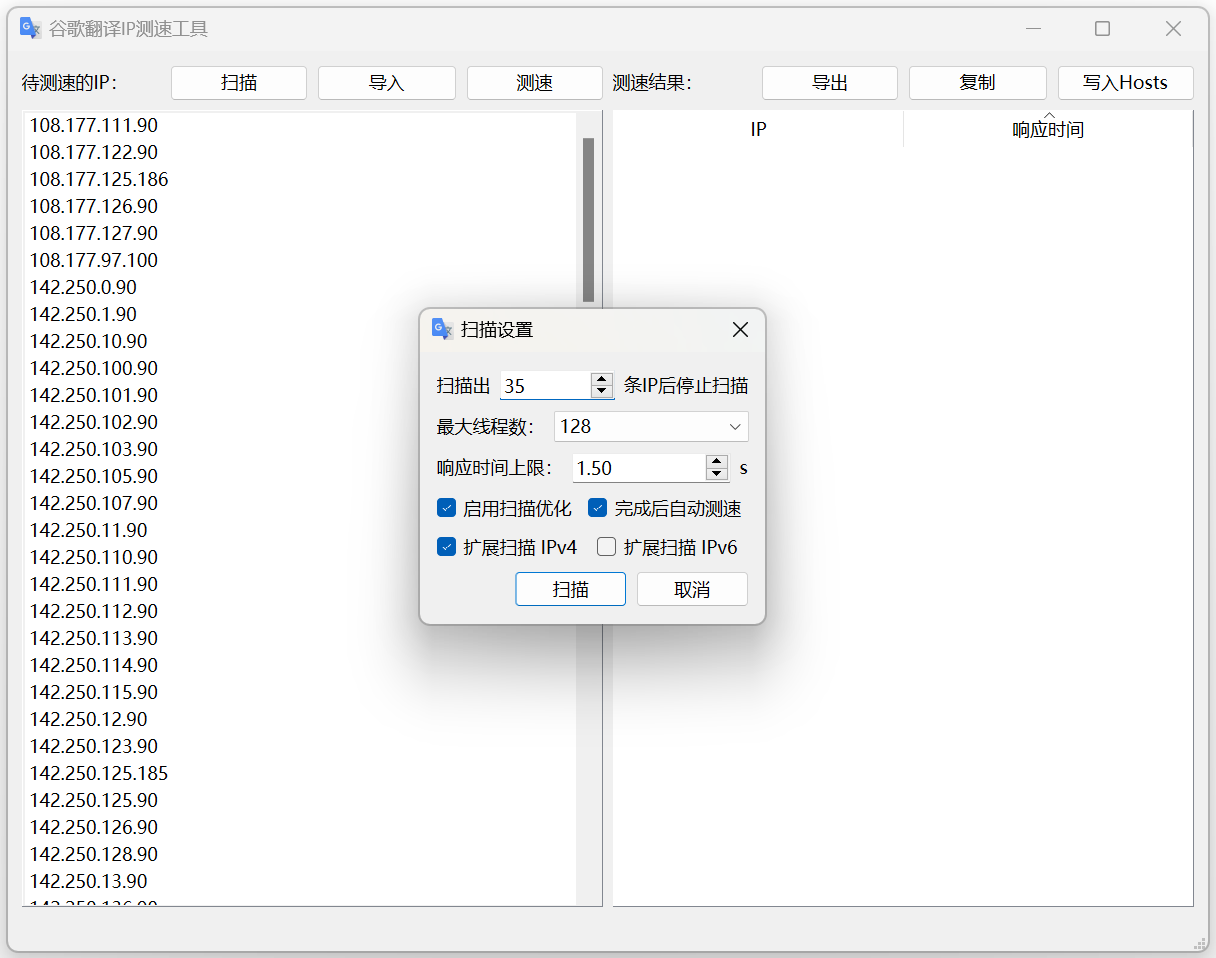Click the 写入Hosts button
Image resolution: width=1216 pixels, height=958 pixels.
[1126, 83]
